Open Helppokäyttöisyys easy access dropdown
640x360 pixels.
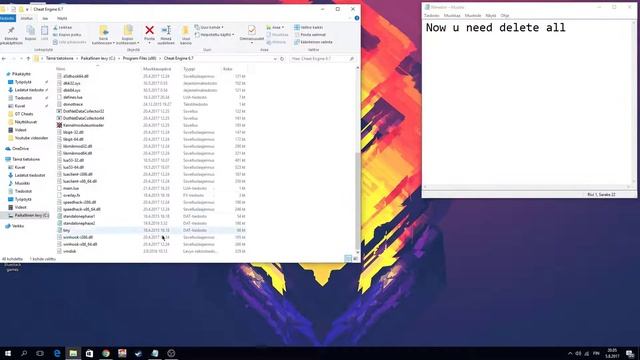[215, 35]
